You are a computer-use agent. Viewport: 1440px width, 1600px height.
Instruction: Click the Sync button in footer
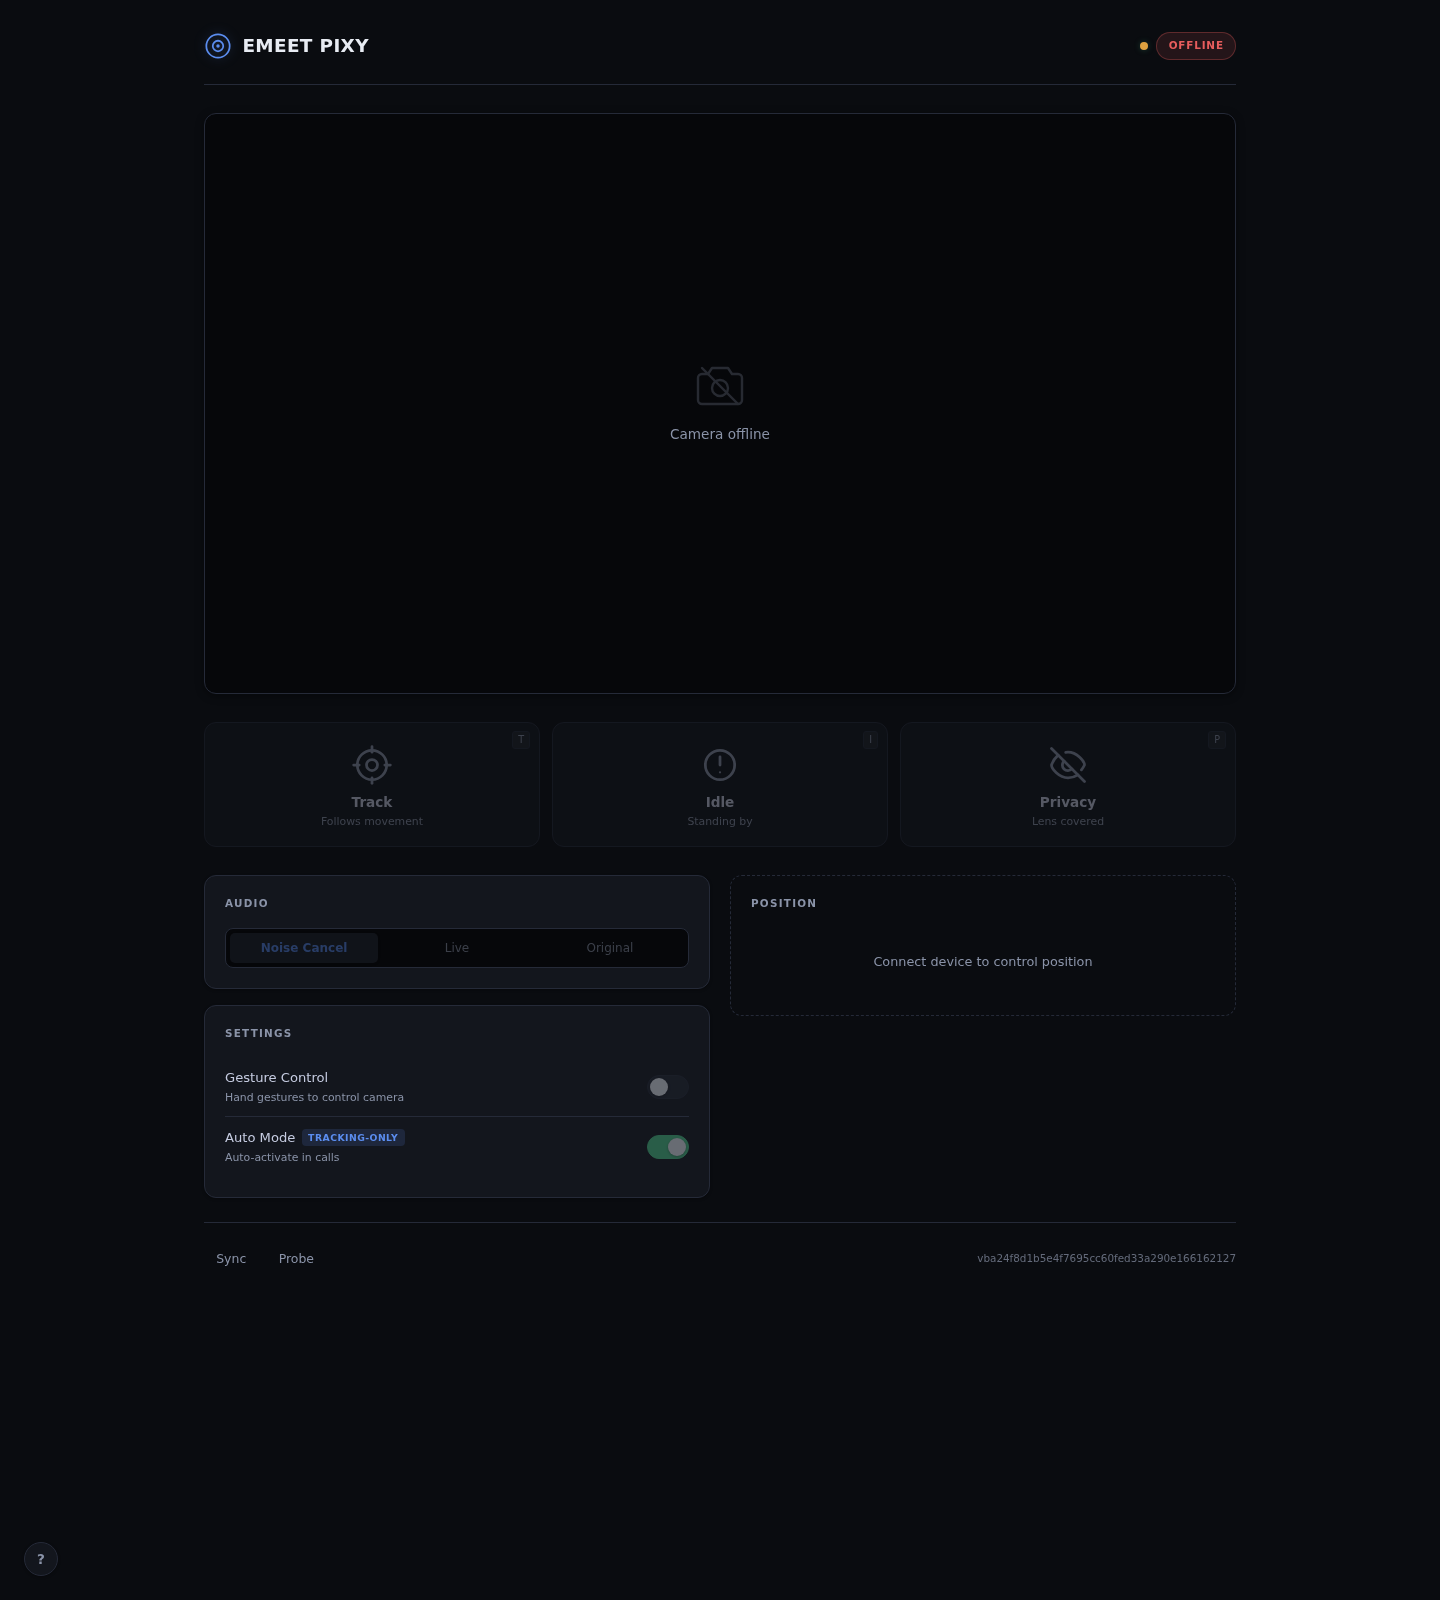coord(231,1259)
